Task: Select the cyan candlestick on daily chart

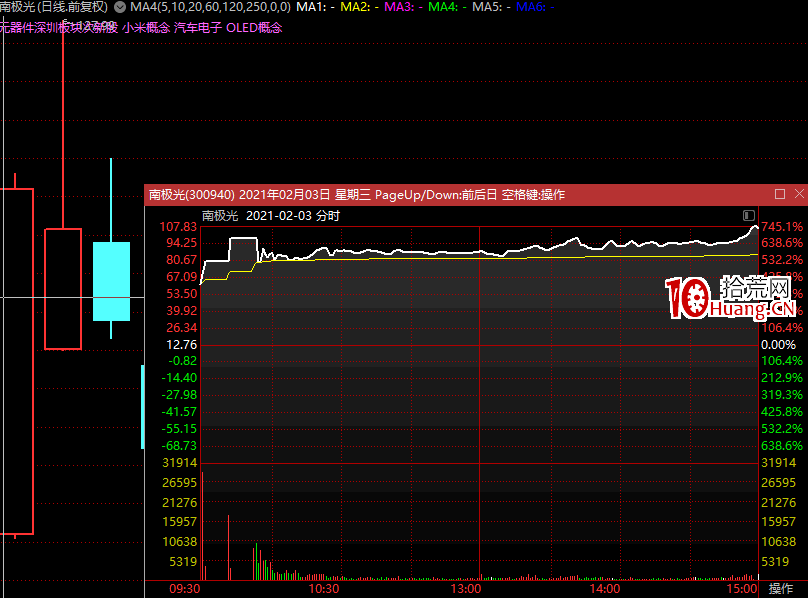Action: point(111,281)
